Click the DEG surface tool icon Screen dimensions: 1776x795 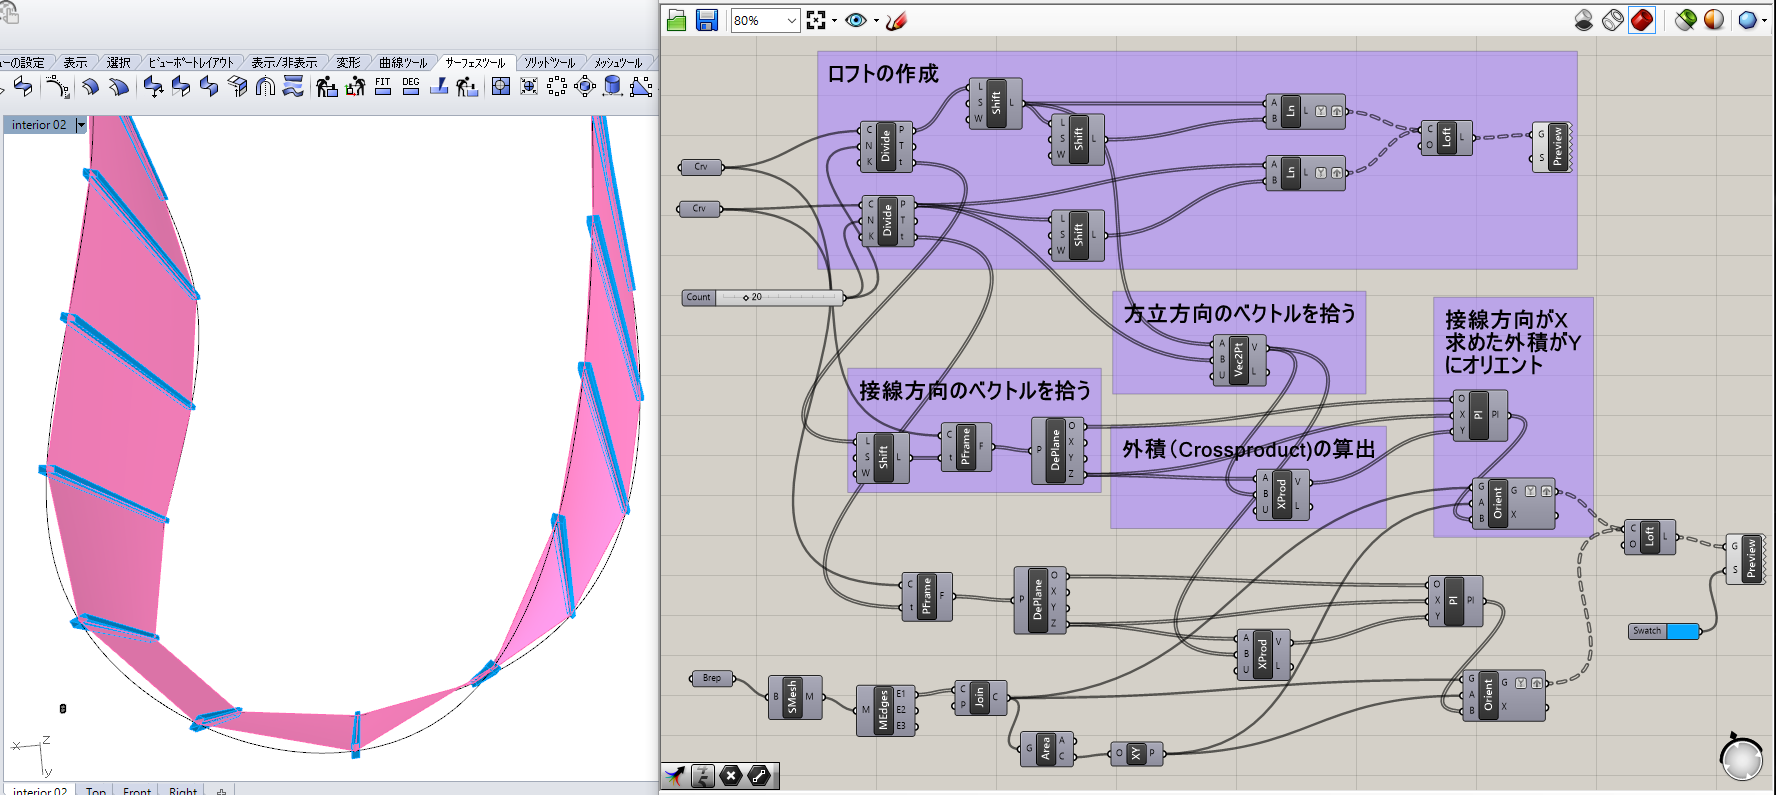tap(411, 87)
